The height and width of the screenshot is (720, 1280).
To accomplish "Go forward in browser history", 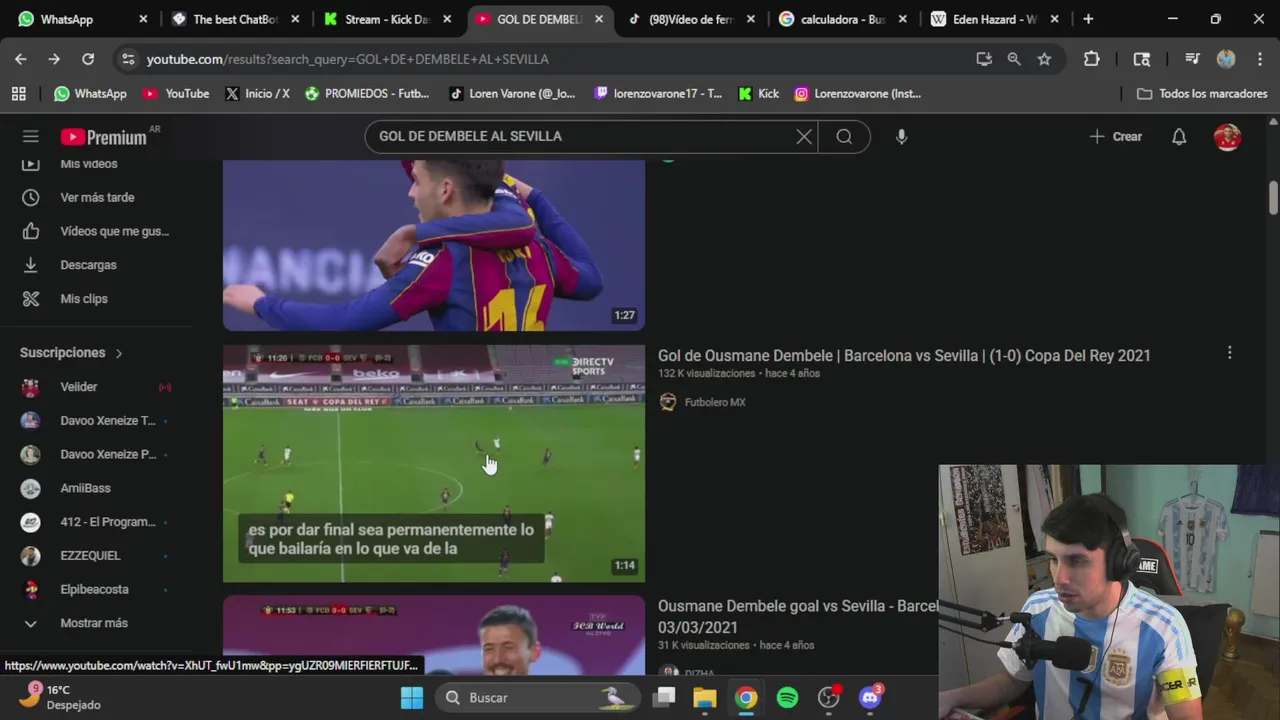I will [54, 59].
